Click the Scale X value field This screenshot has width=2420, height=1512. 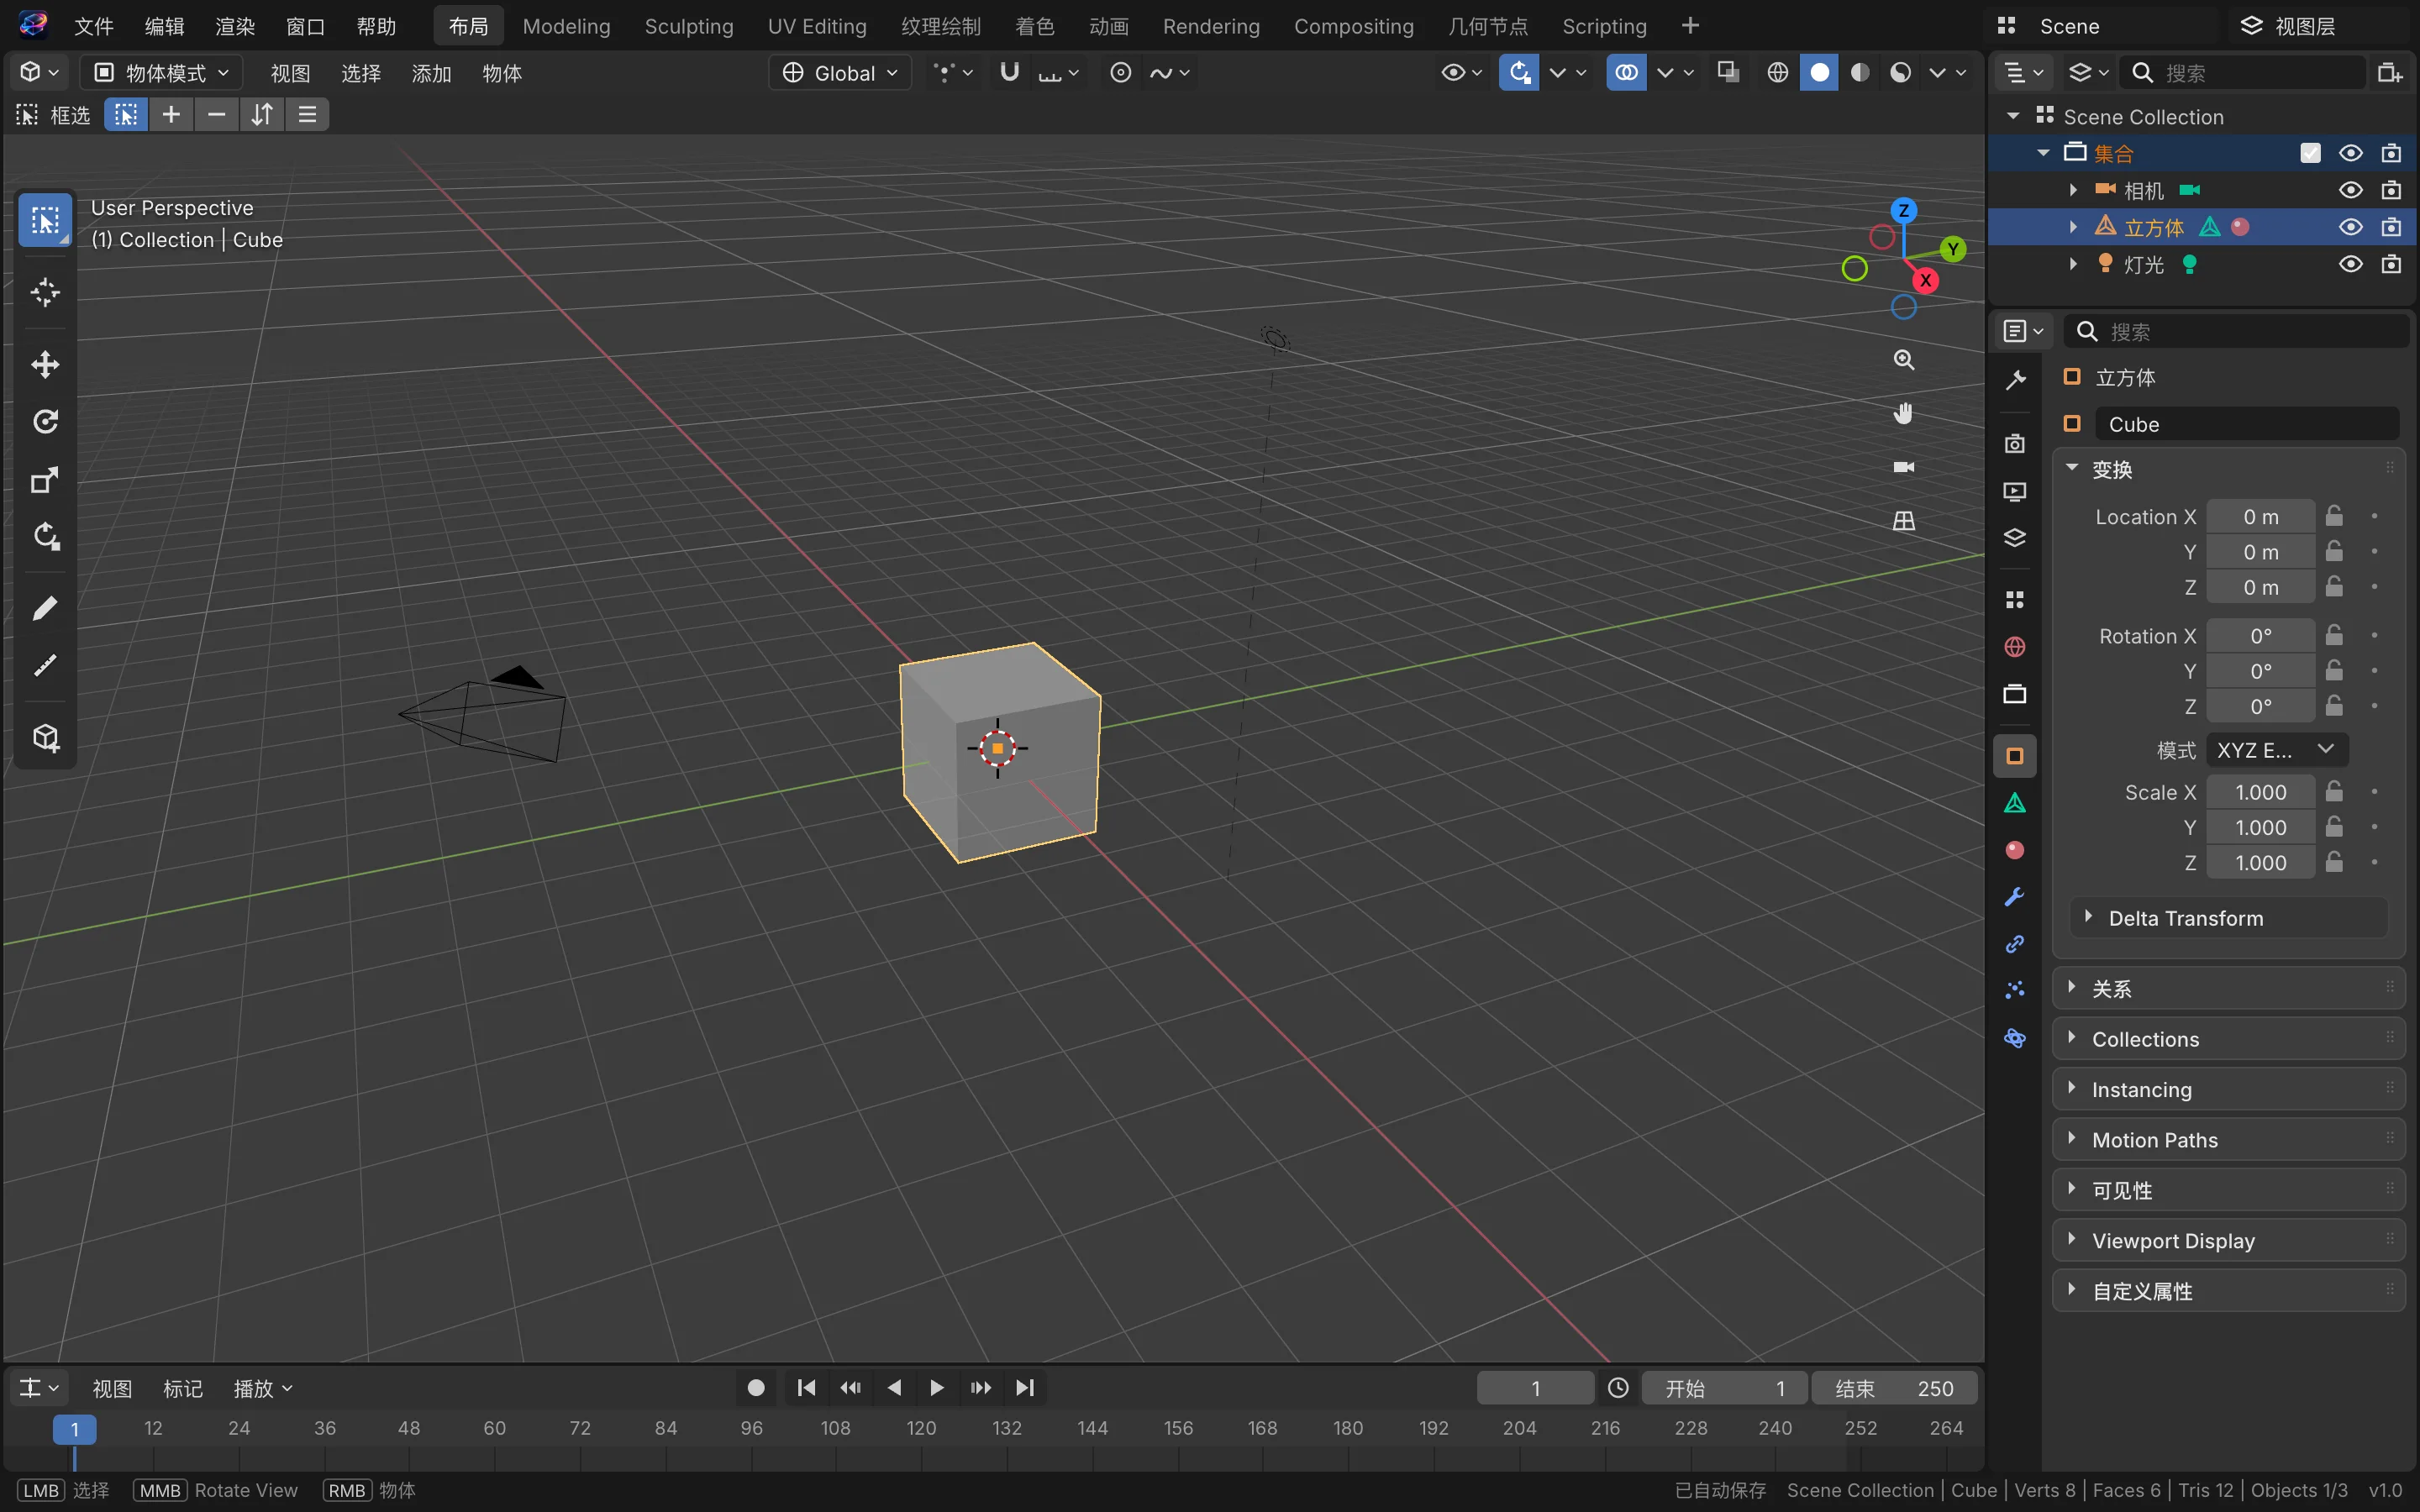coord(2260,792)
